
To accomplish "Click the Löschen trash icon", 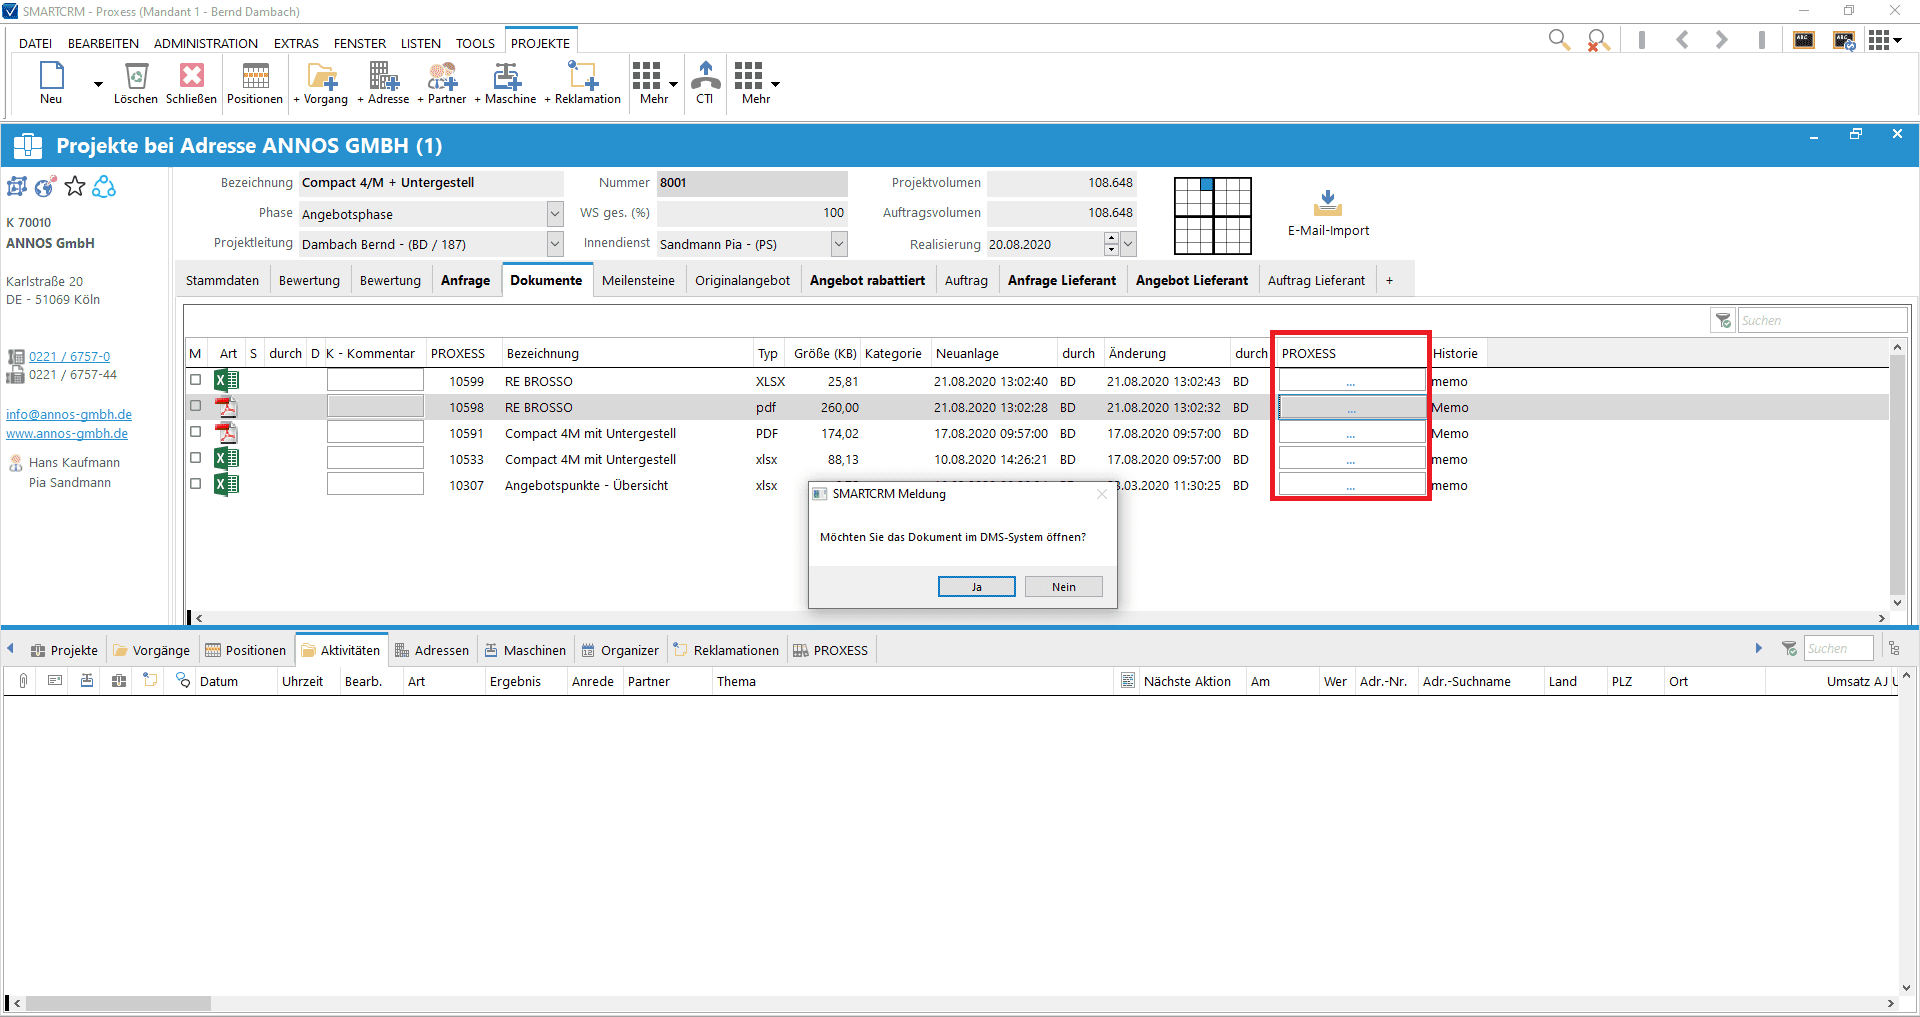I will pos(136,76).
